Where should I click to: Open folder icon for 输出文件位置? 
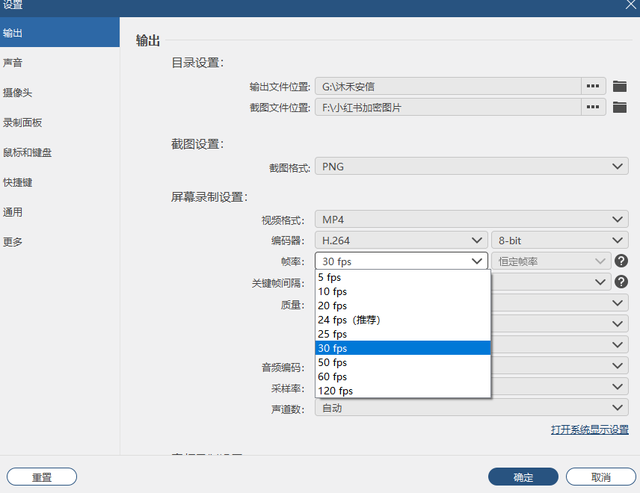coord(619,87)
